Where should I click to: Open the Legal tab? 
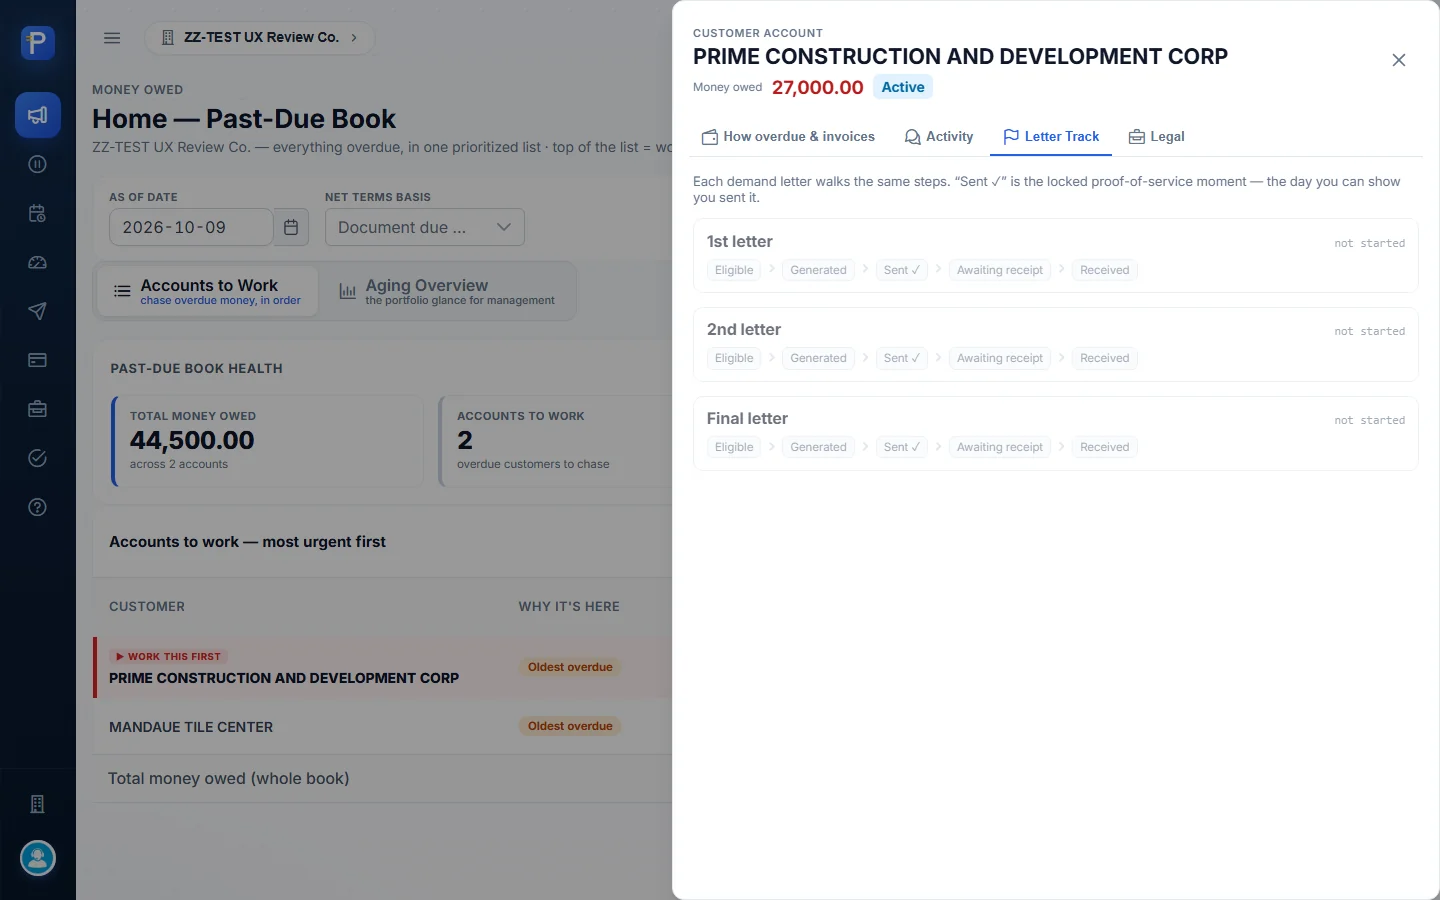pos(1156,137)
